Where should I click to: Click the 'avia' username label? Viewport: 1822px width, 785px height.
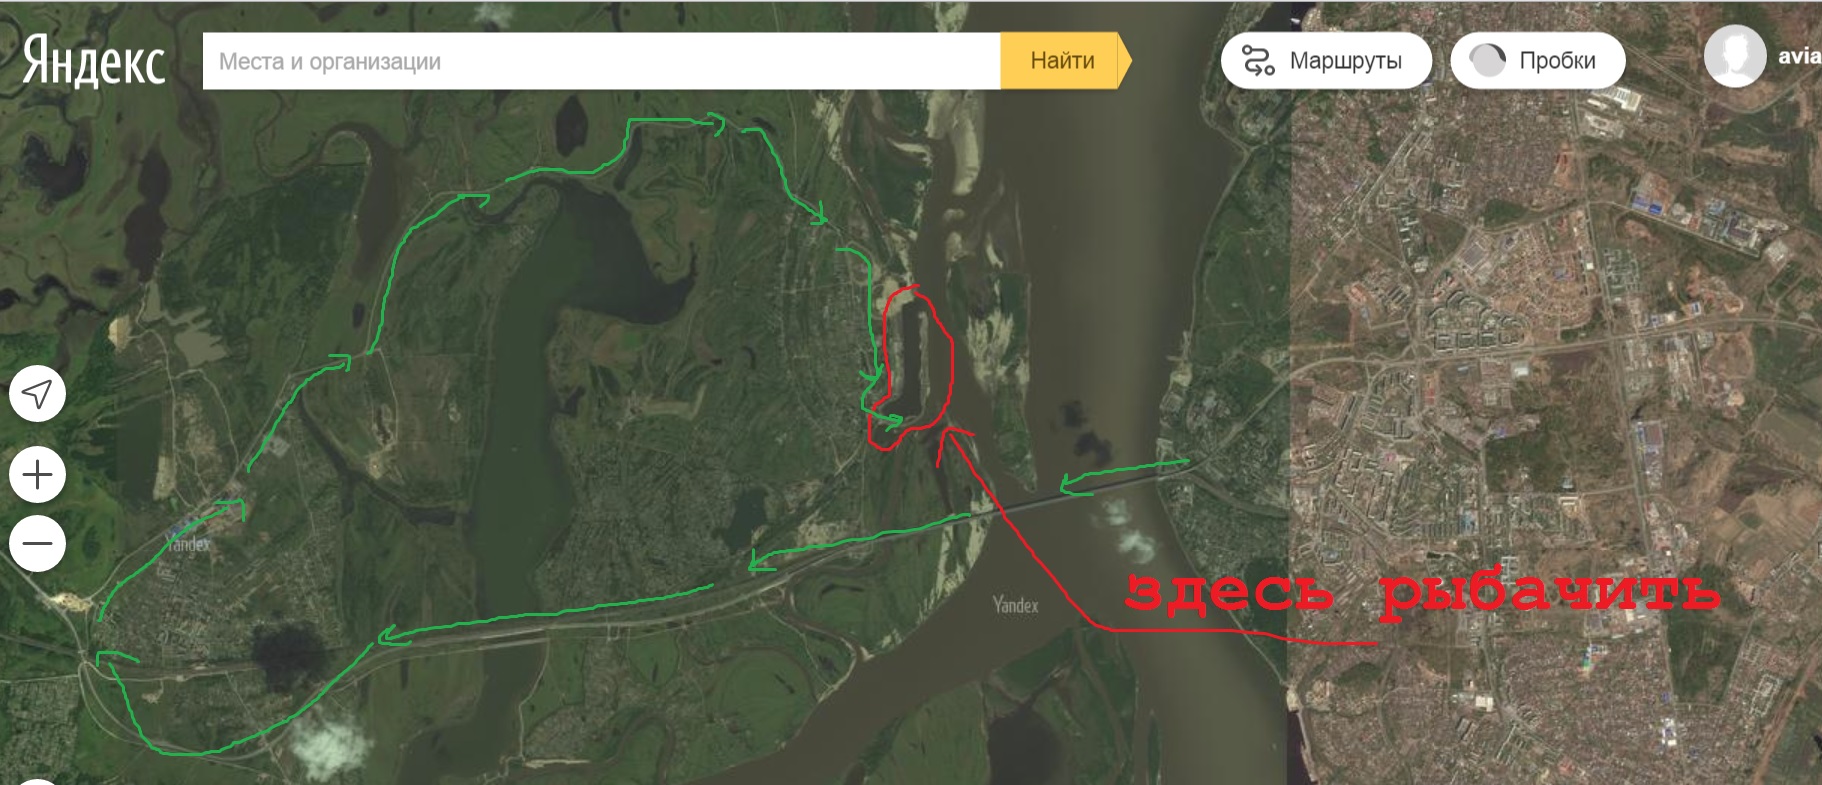(x=1799, y=57)
